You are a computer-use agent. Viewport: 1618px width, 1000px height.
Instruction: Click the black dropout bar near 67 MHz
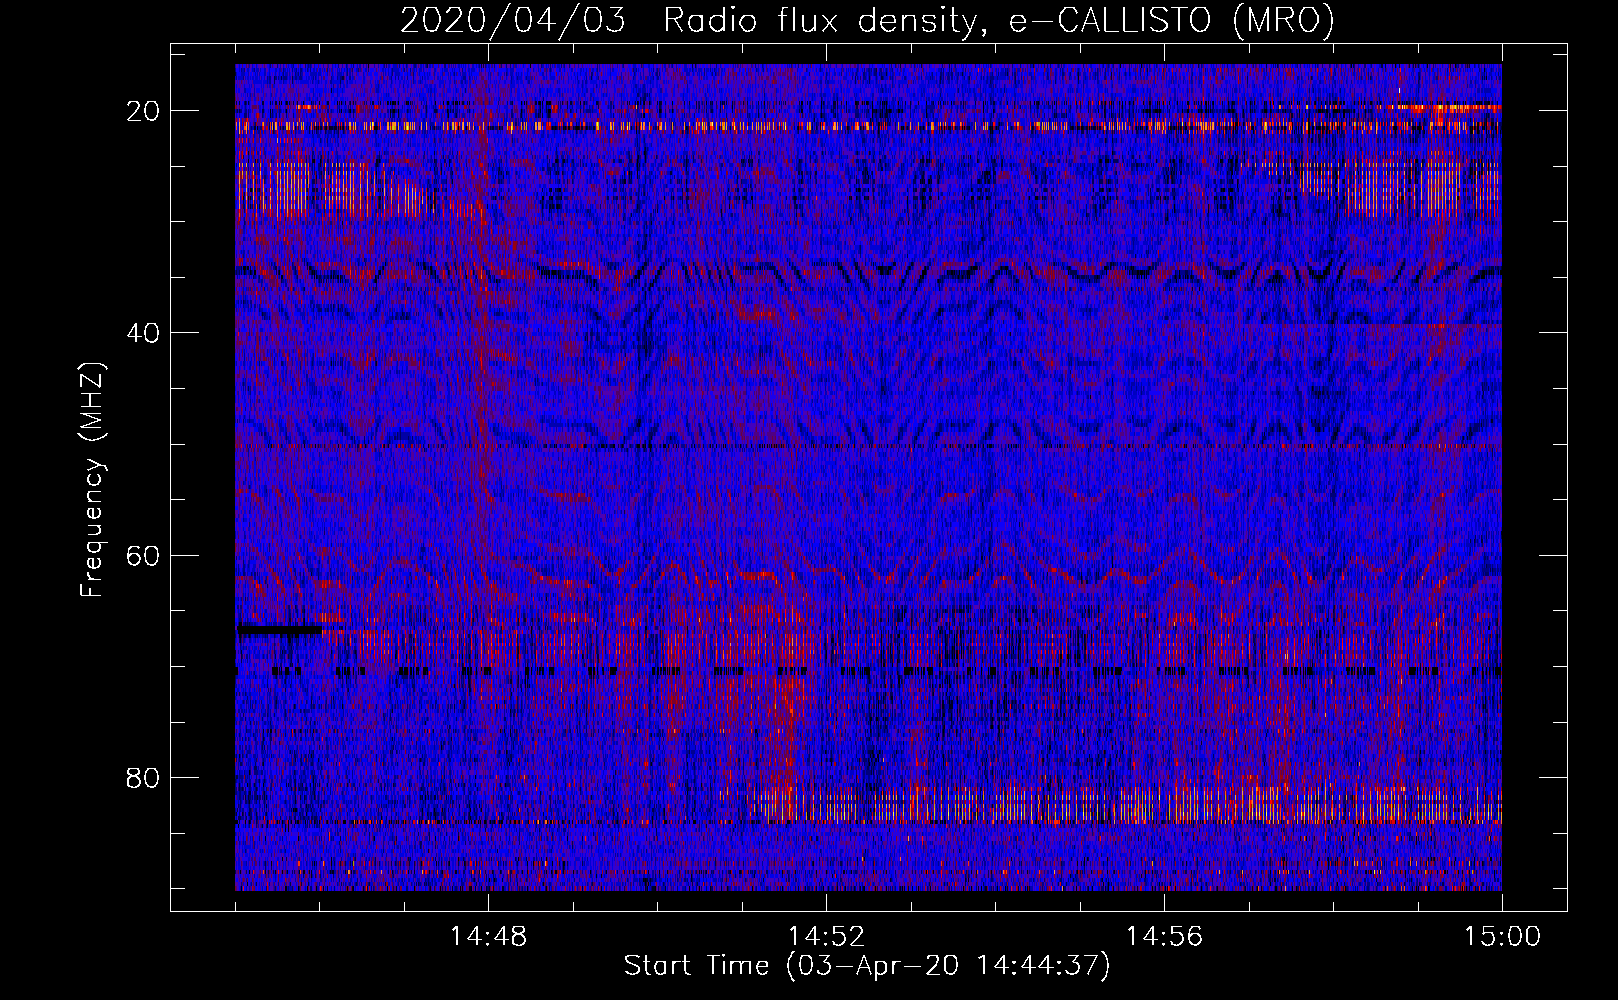(280, 630)
